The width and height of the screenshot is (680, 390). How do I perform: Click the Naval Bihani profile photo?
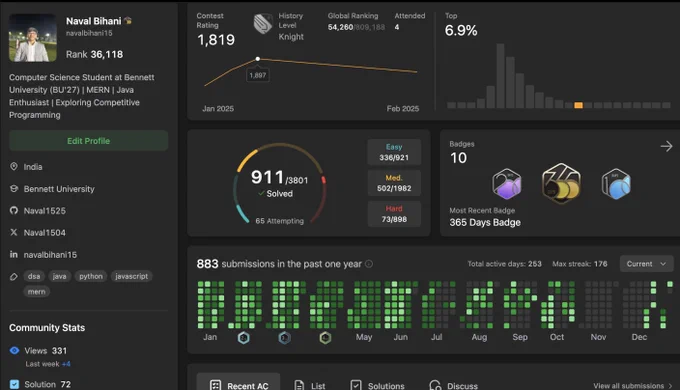coord(33,38)
